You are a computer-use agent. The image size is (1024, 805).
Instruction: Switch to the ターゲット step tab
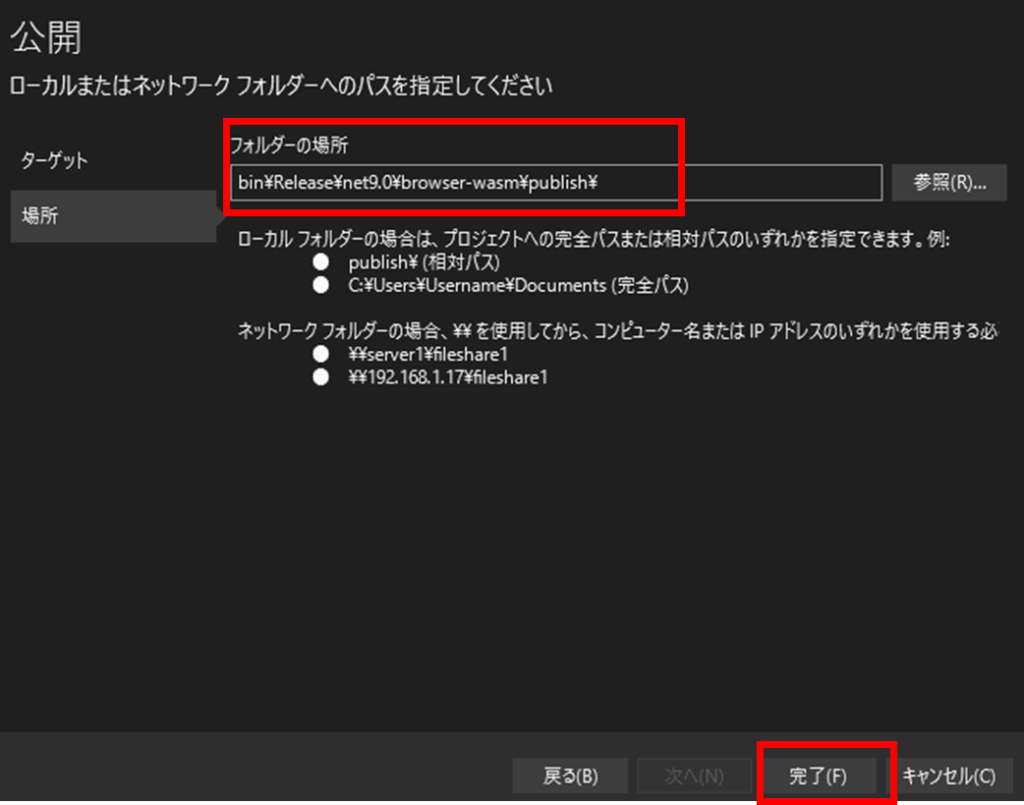click(x=55, y=160)
